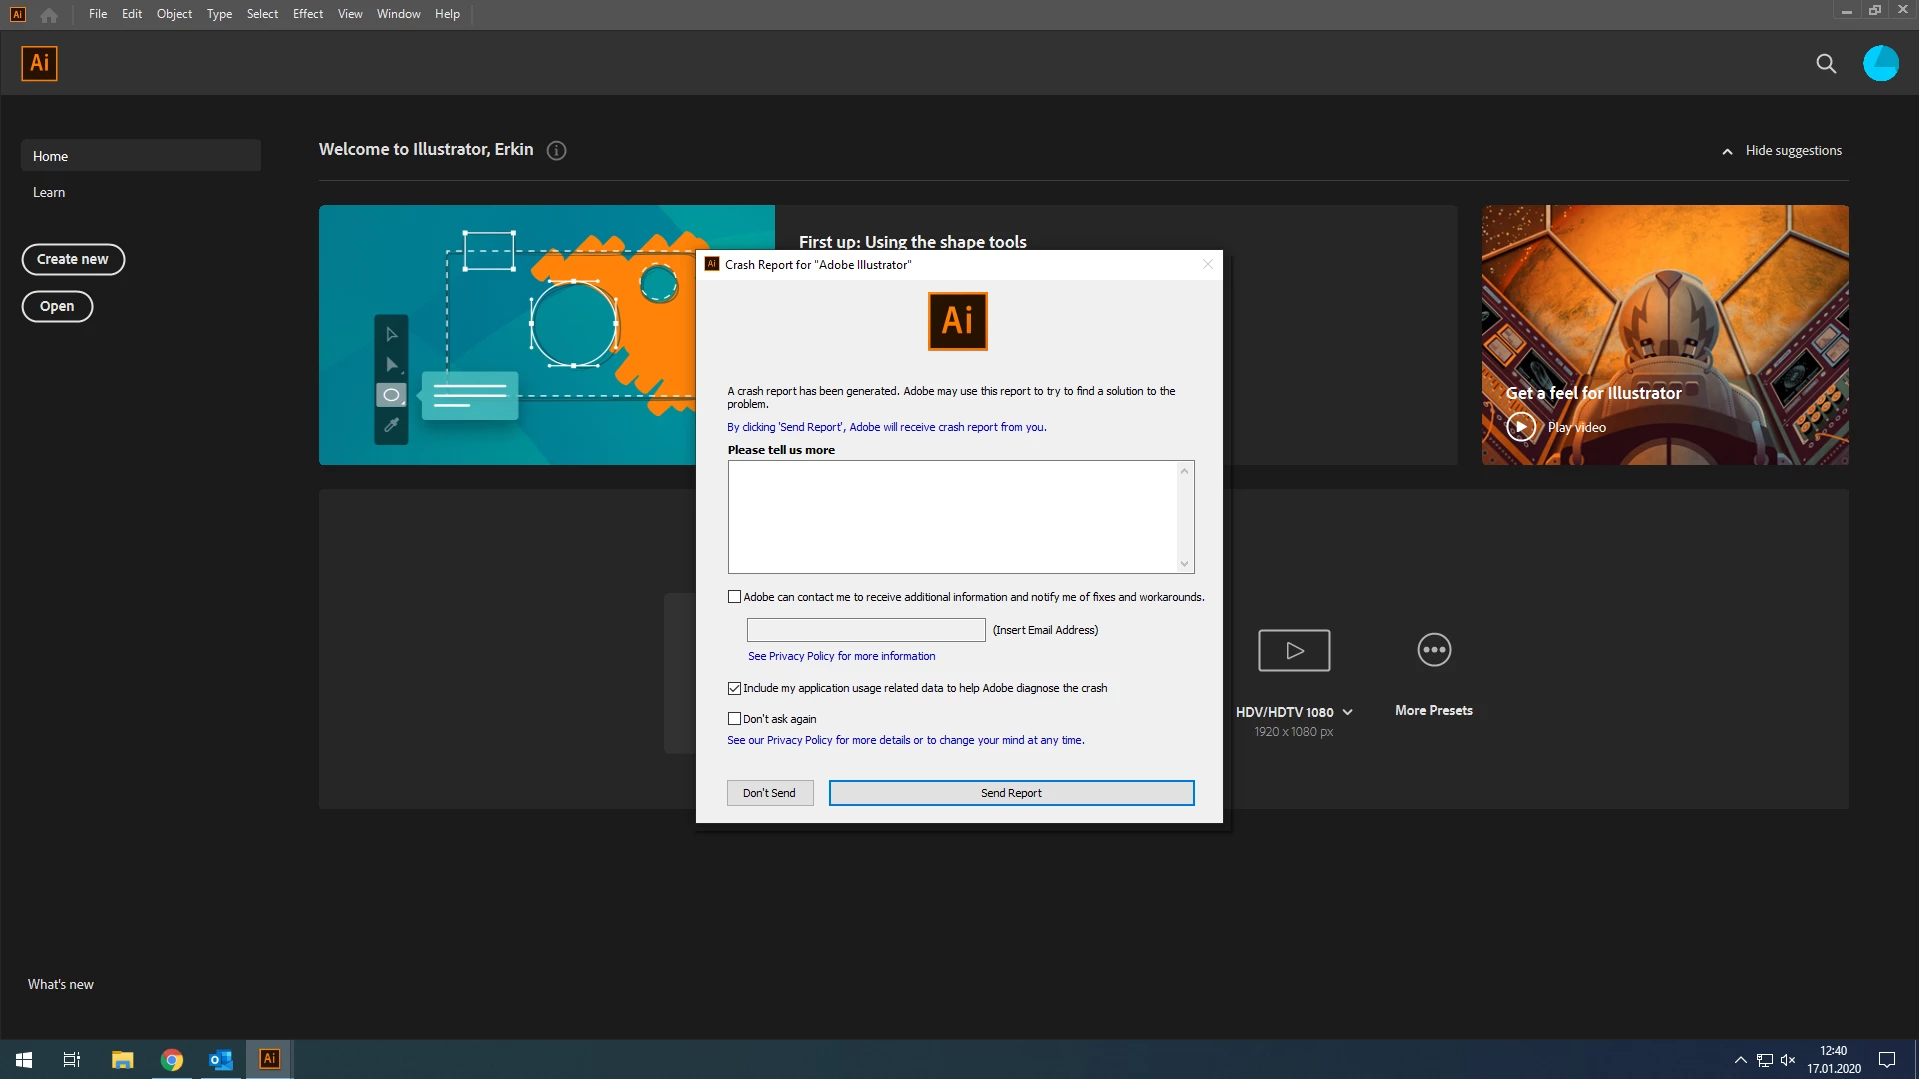Launch File Explorer from taskbar

coord(122,1060)
